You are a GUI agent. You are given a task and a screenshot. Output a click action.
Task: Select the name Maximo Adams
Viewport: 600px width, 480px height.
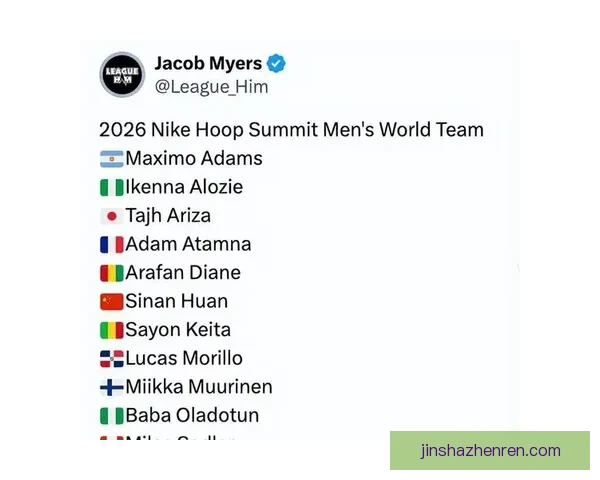coord(194,158)
